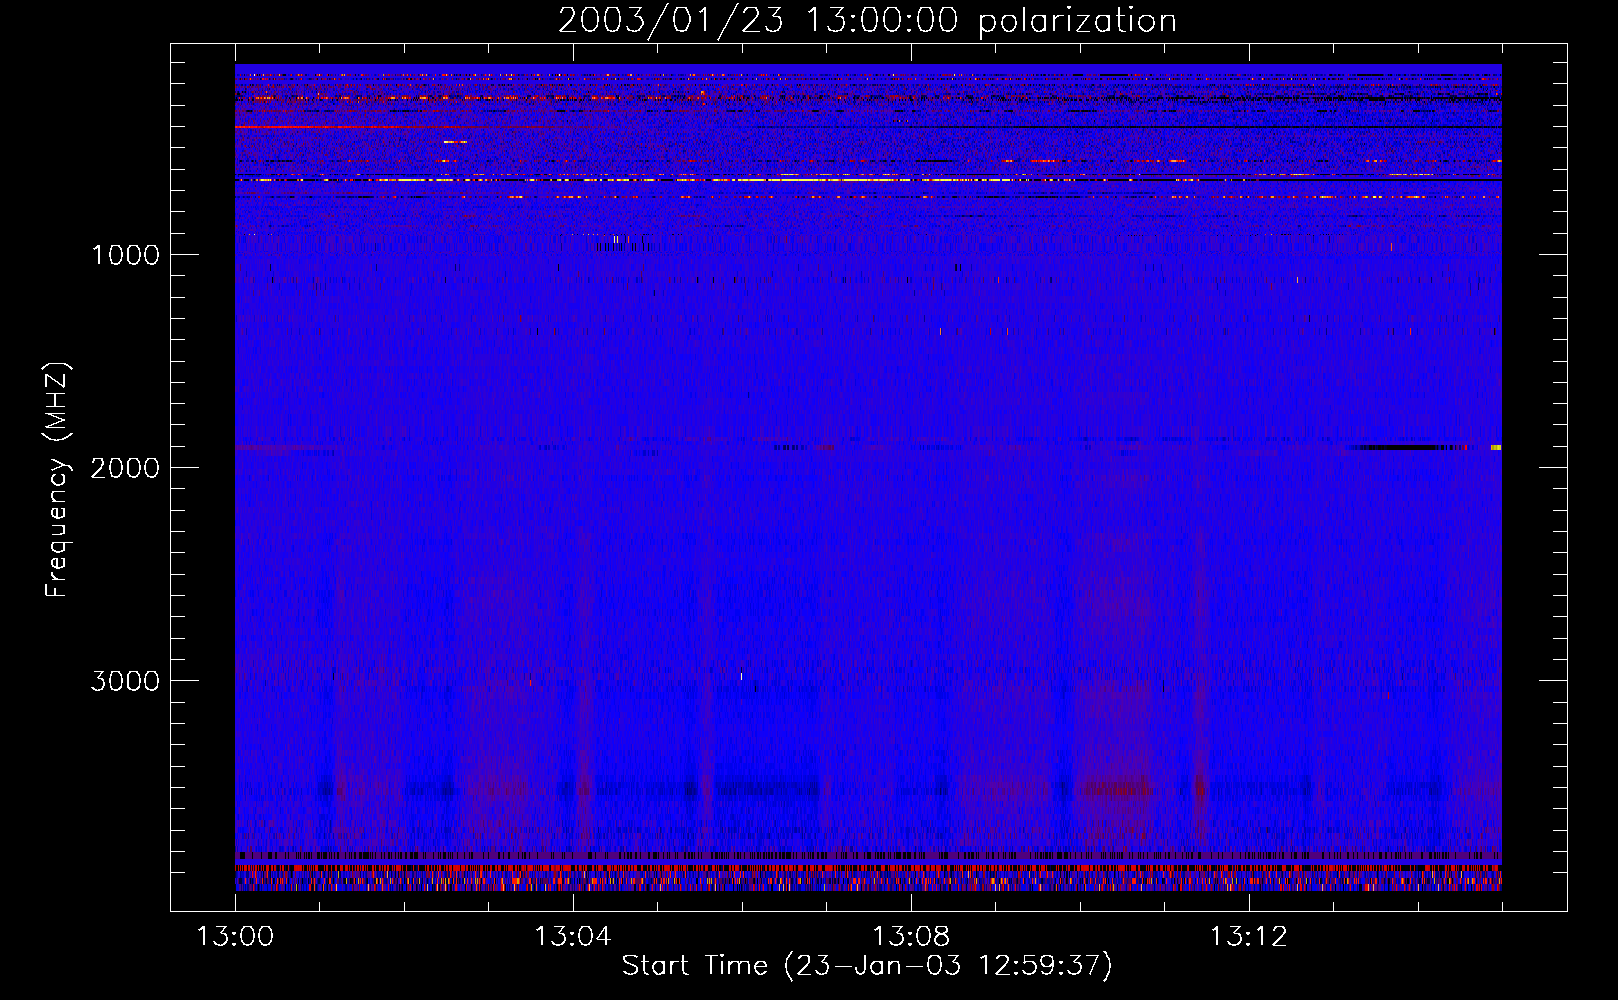Viewport: 1618px width, 1000px height.
Task: Click the 2000 frequency tick label
Action: coord(125,468)
